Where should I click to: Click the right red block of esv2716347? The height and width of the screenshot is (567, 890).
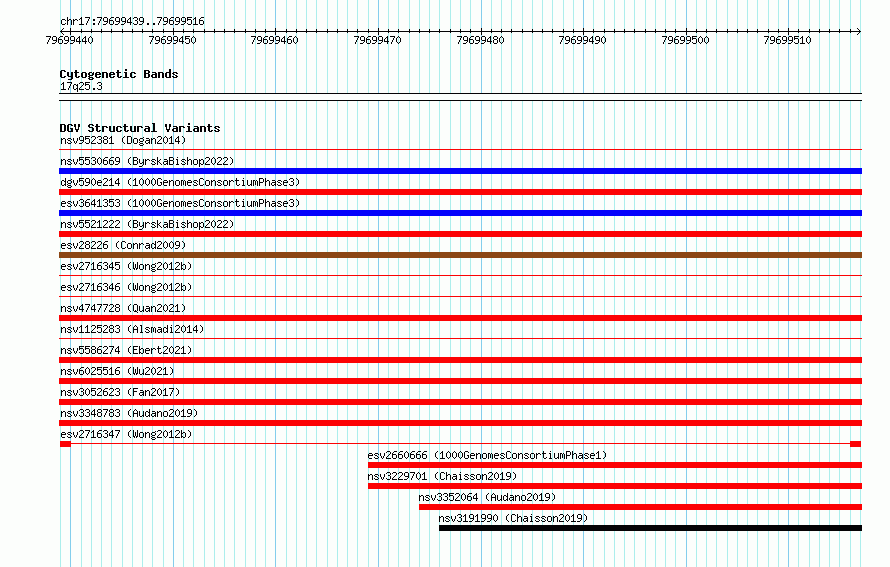pos(855,444)
